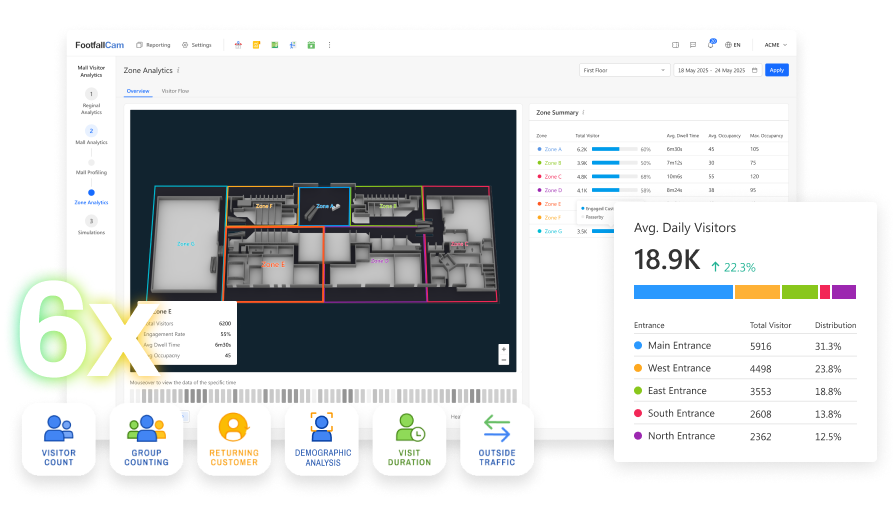
Task: Open the Zone G link in summary
Action: click(553, 231)
